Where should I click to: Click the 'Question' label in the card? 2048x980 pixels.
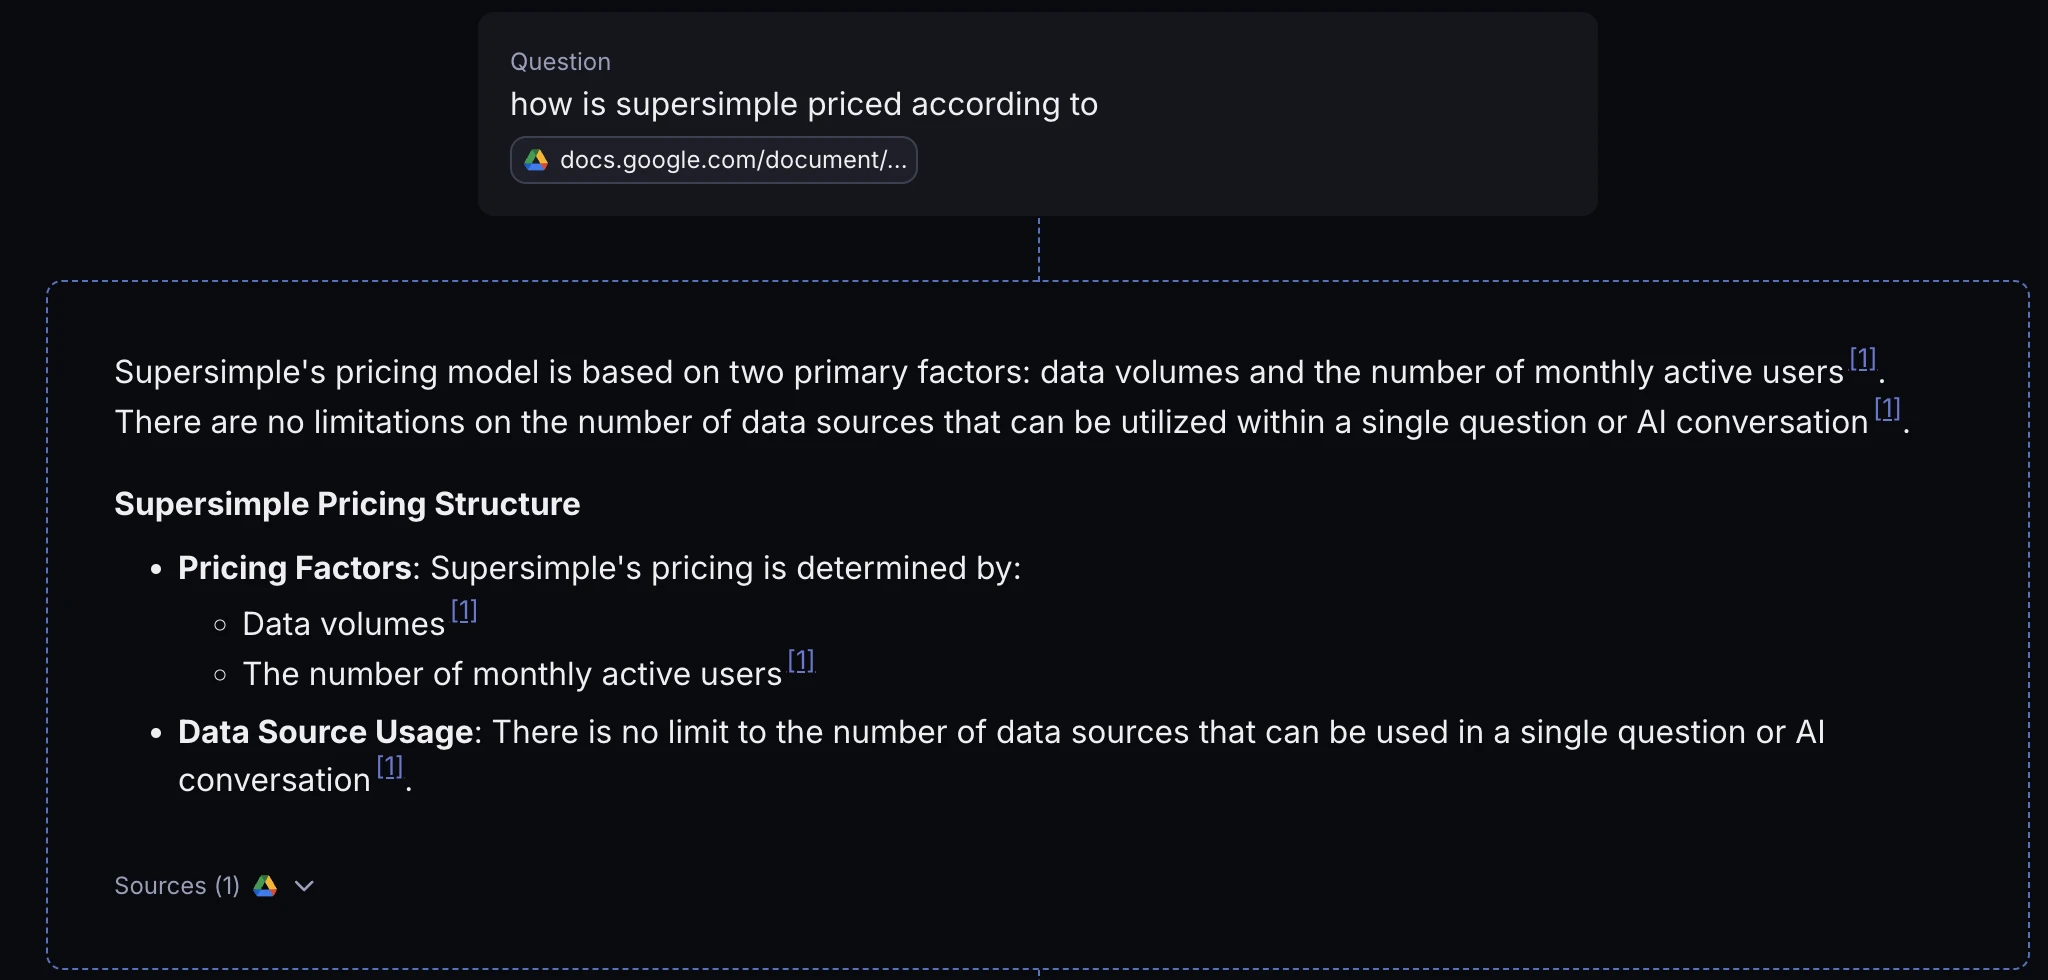coord(560,62)
